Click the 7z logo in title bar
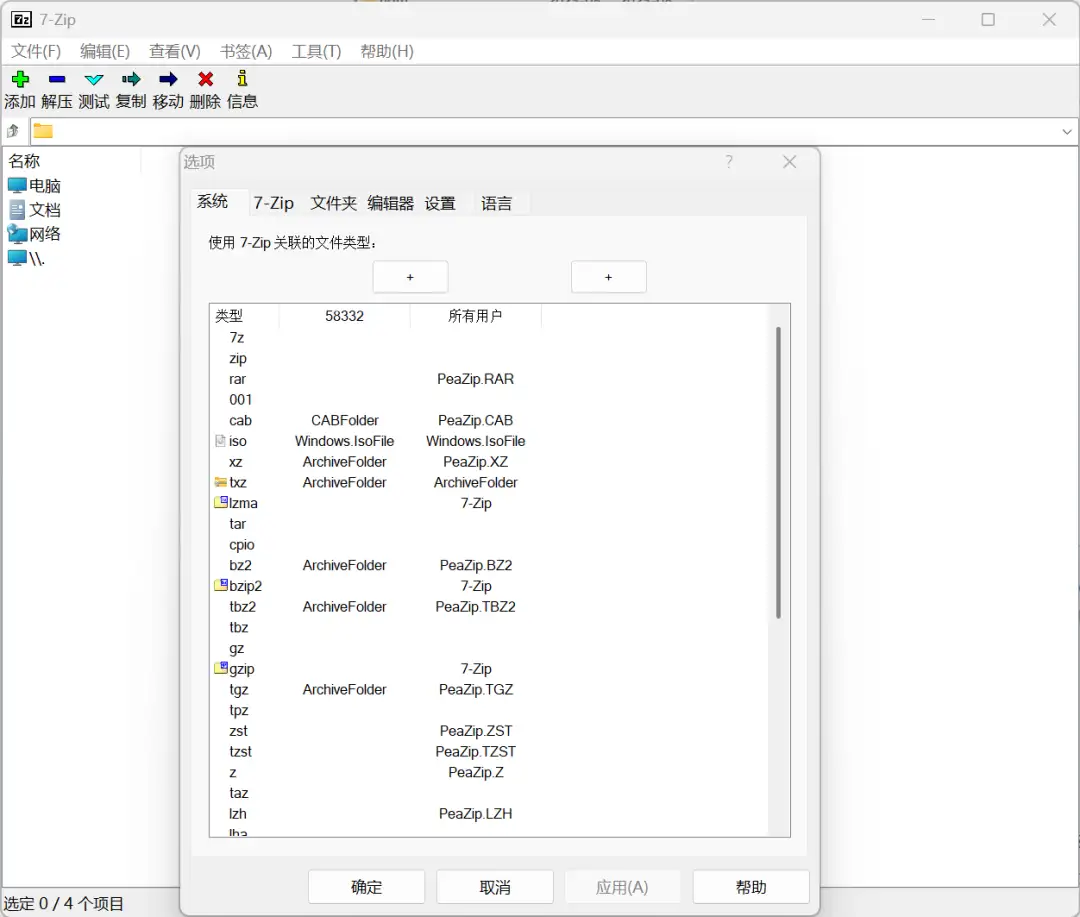This screenshot has width=1080, height=917. point(21,19)
